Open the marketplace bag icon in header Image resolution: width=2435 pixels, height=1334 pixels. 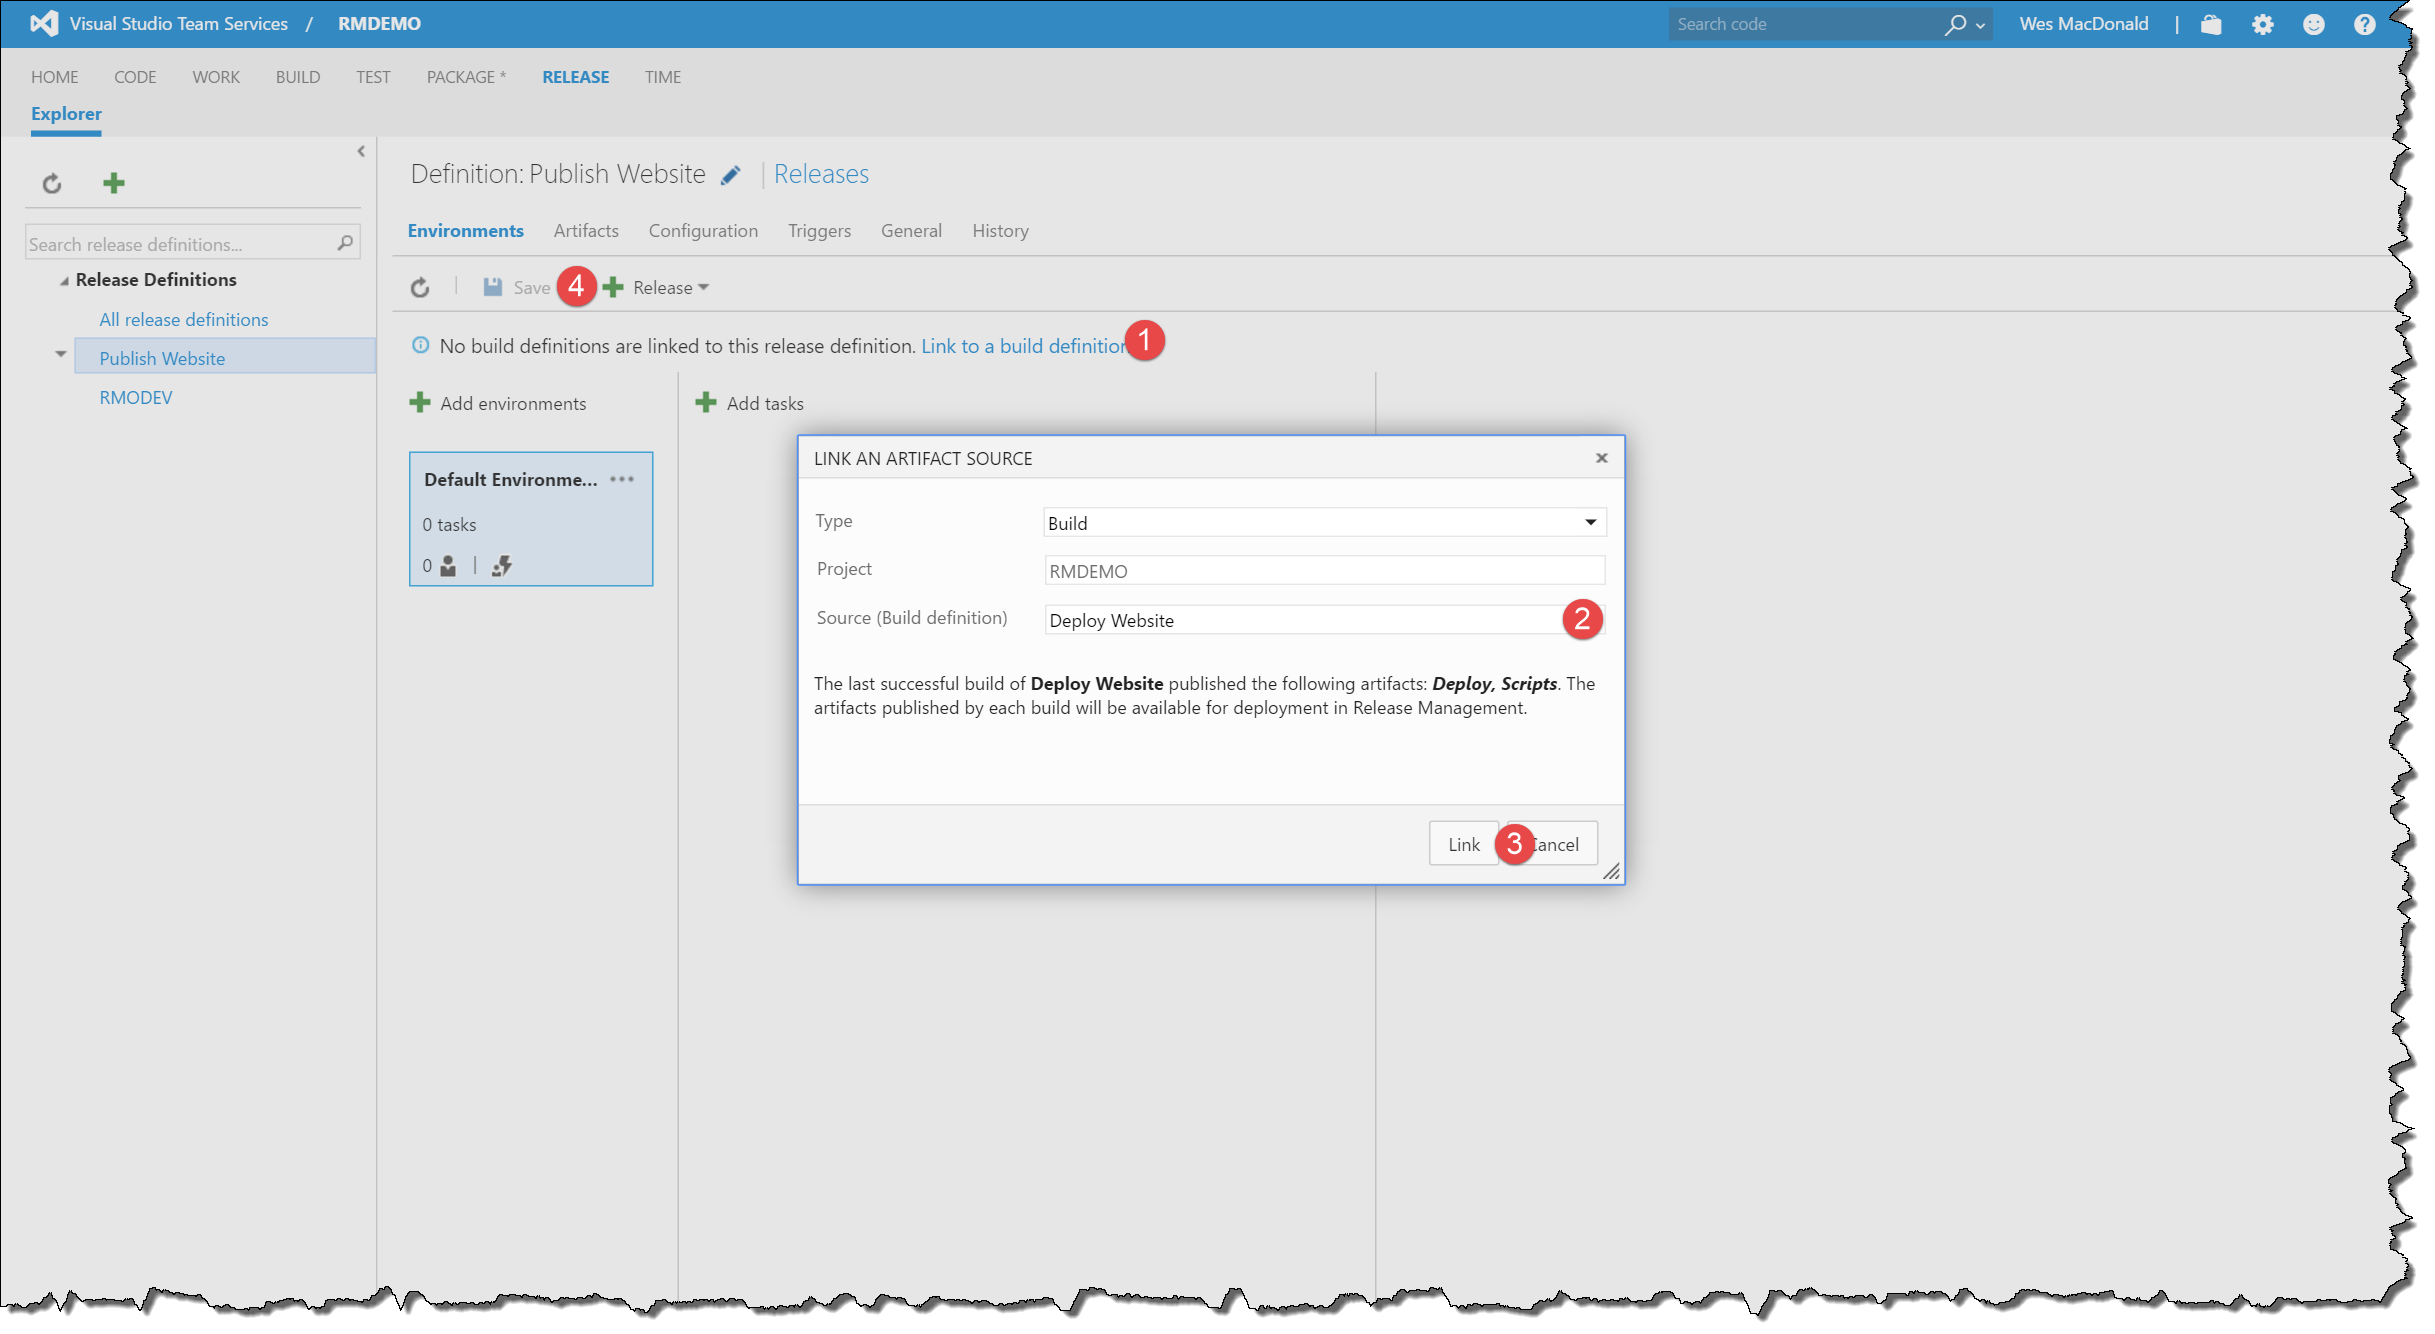click(2211, 25)
